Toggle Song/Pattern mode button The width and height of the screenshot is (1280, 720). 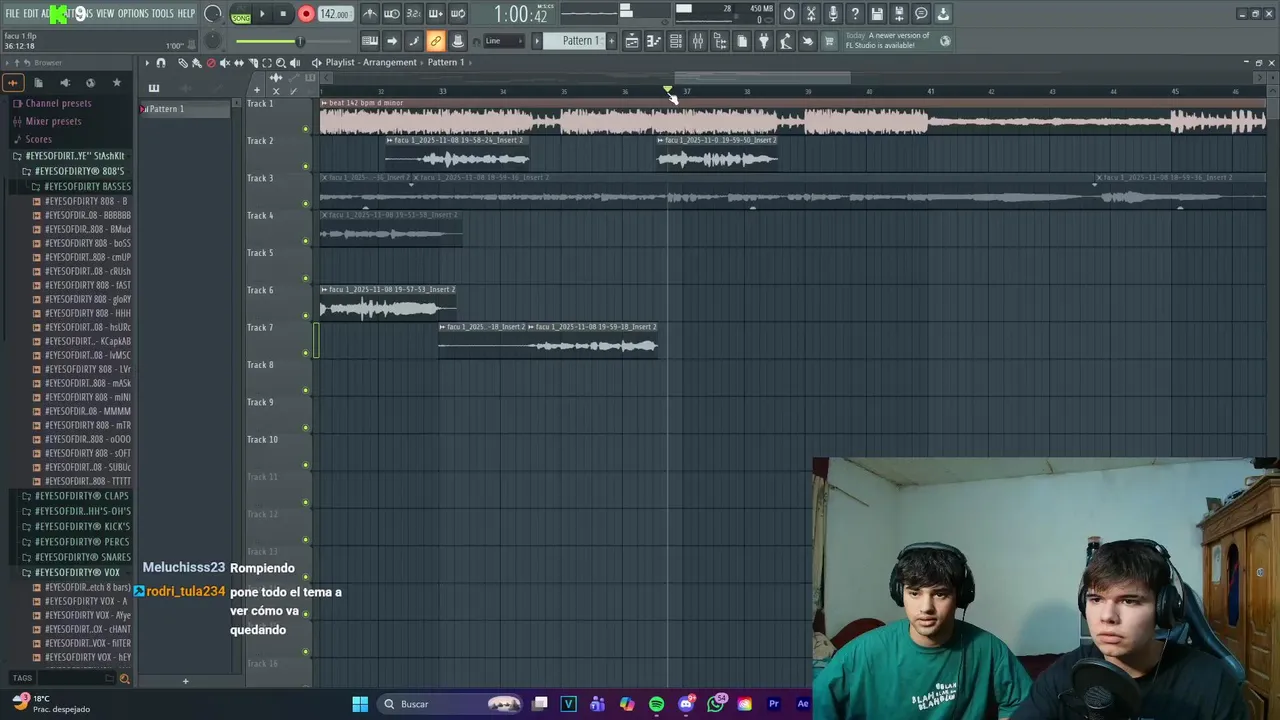click(x=241, y=15)
